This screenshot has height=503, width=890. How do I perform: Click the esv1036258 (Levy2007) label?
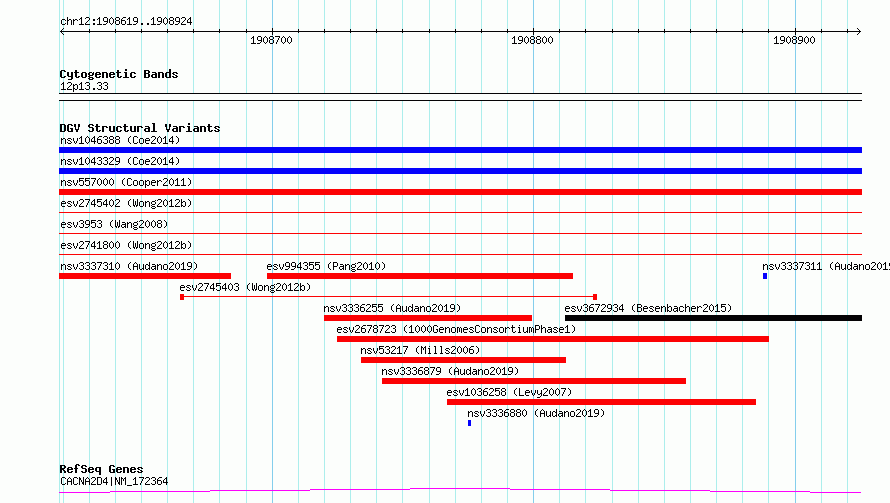click(509, 392)
